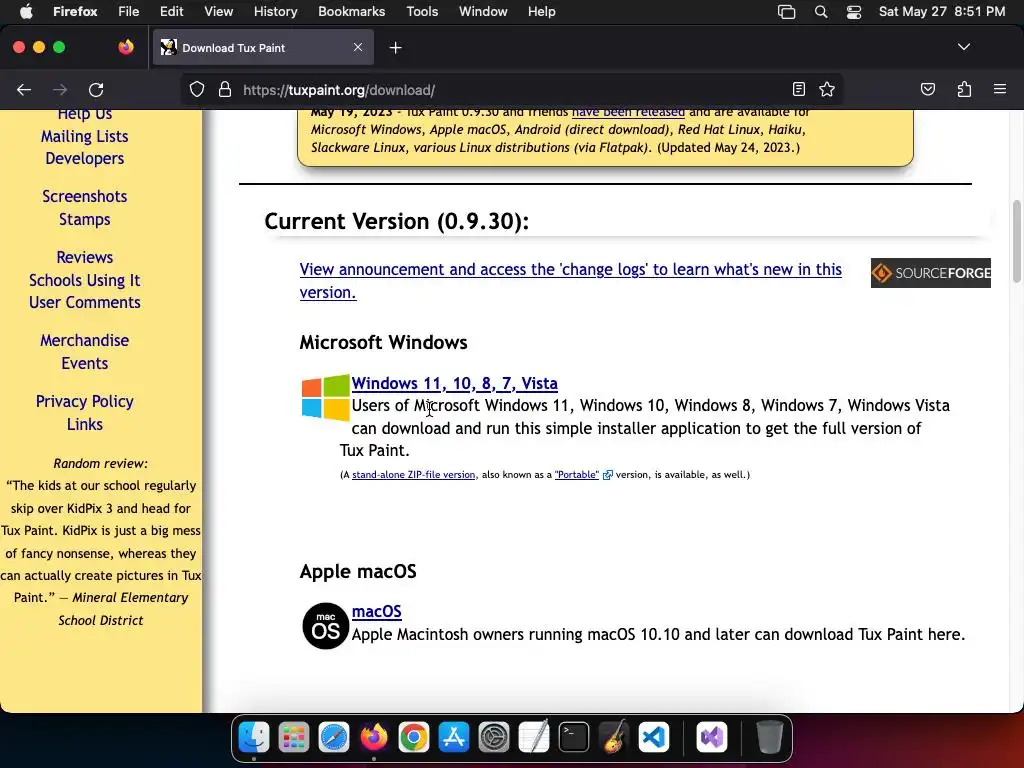This screenshot has width=1024, height=768.
Task: Bookmark this page with the star icon
Action: click(x=827, y=89)
